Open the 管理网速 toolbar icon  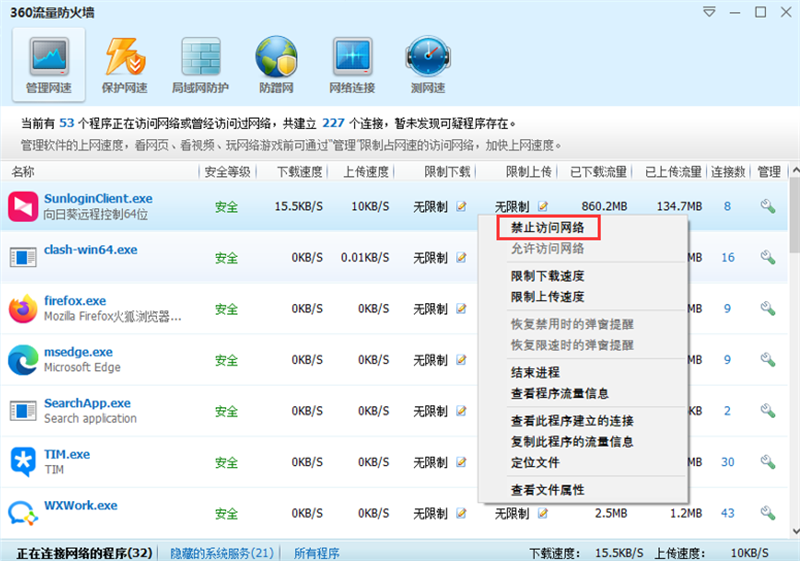pos(48,64)
